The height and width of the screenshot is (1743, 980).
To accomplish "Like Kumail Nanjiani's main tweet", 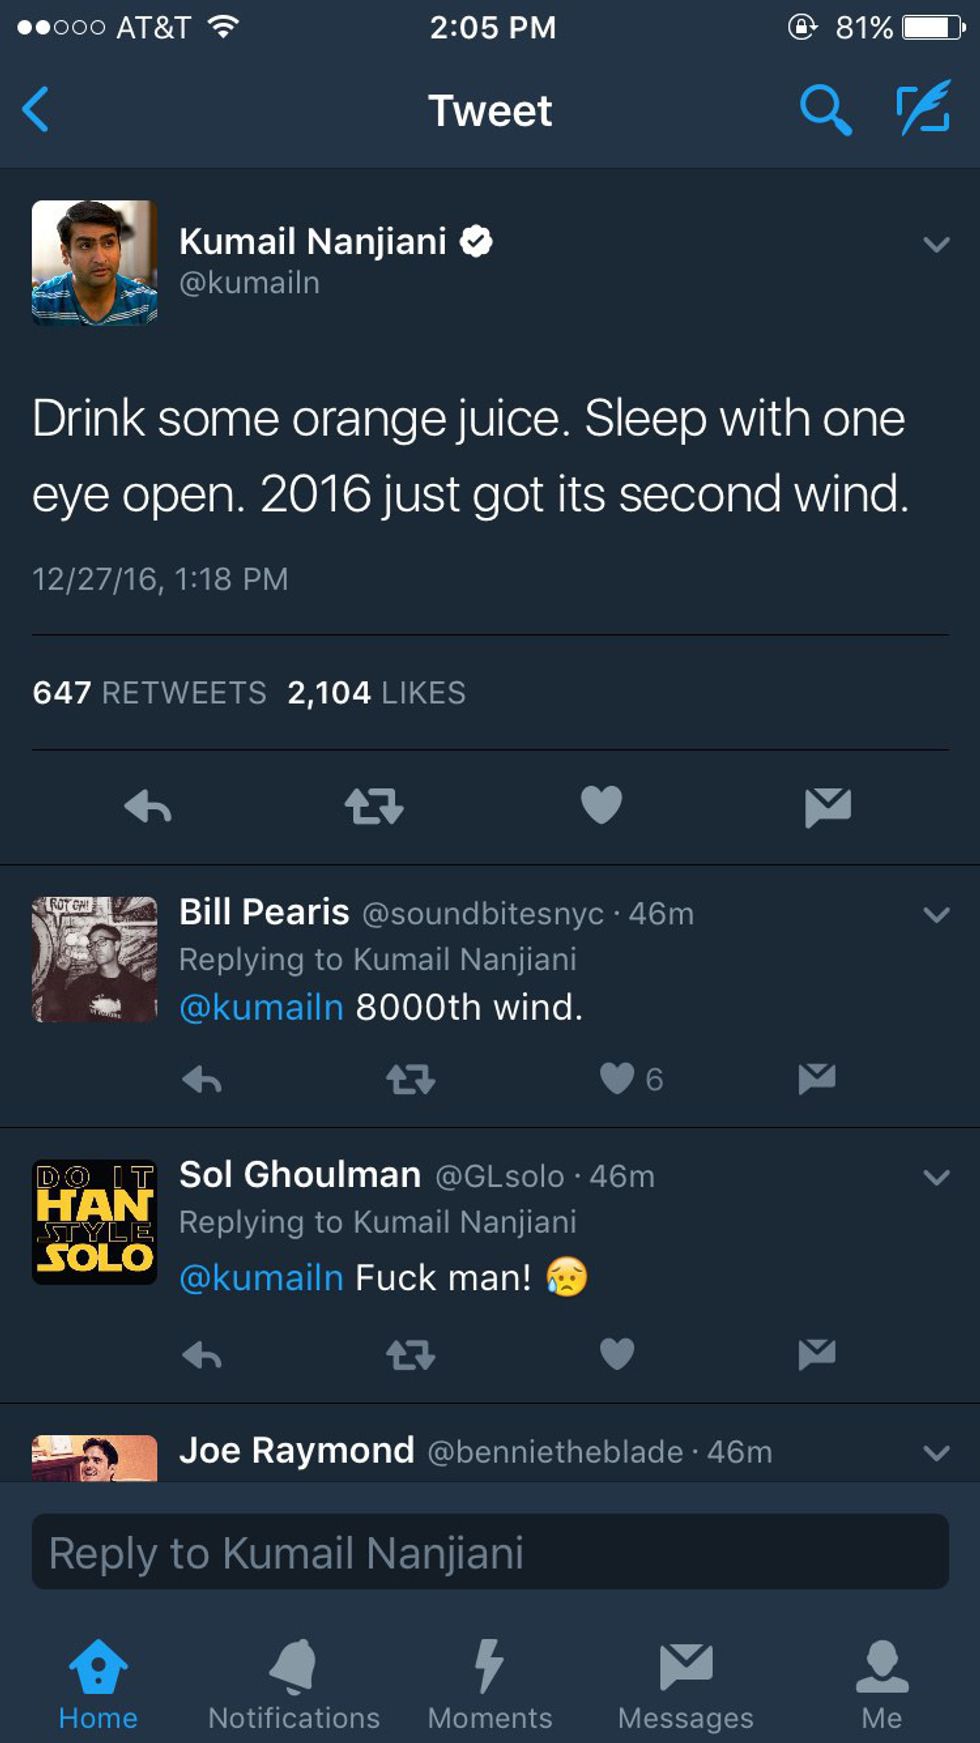I will point(601,805).
